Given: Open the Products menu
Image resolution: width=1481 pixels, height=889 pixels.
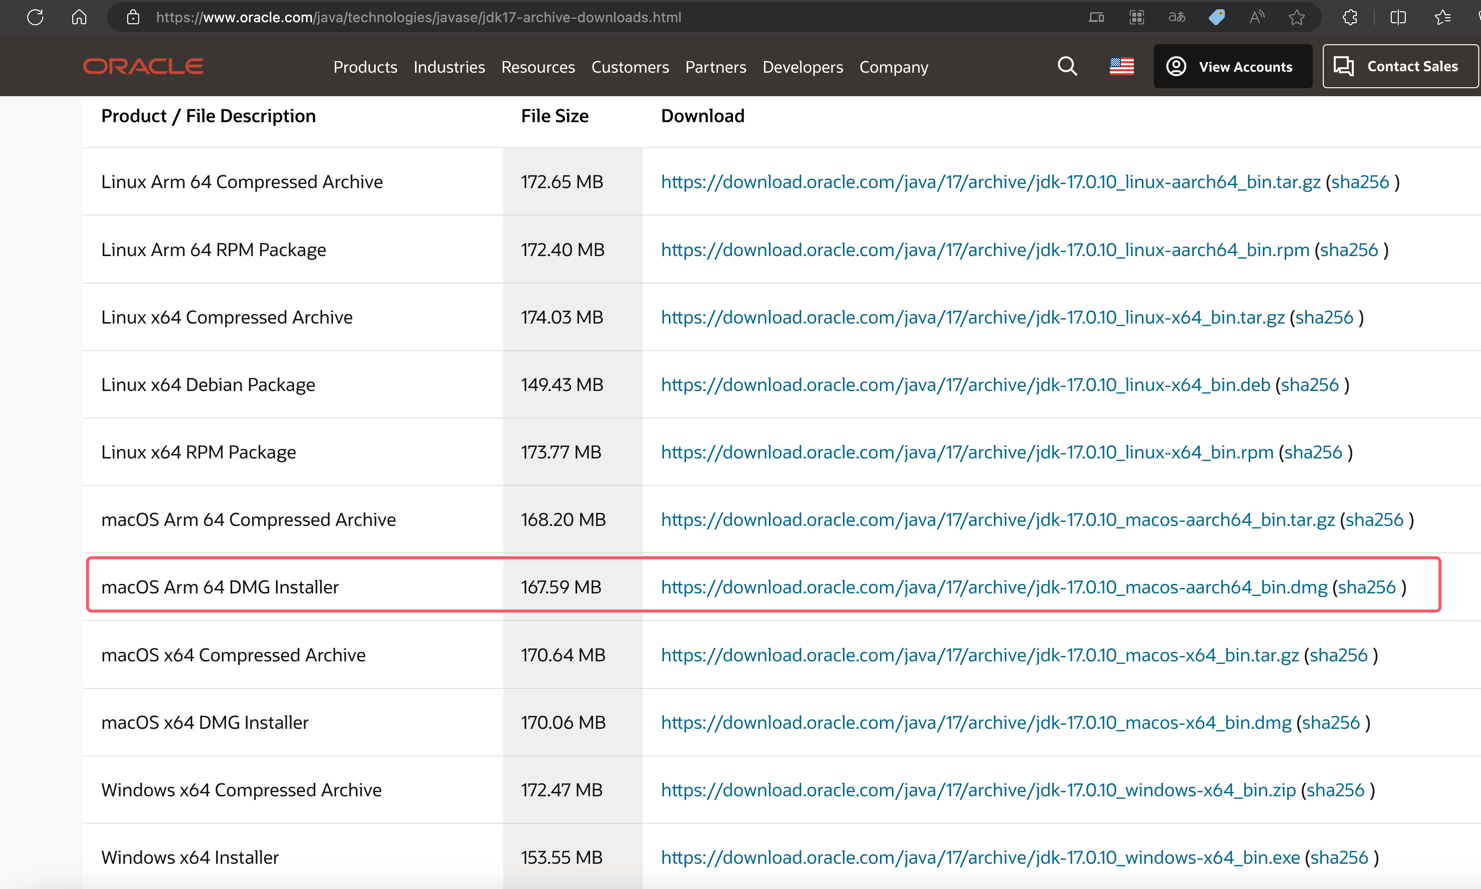Looking at the screenshot, I should tap(365, 67).
